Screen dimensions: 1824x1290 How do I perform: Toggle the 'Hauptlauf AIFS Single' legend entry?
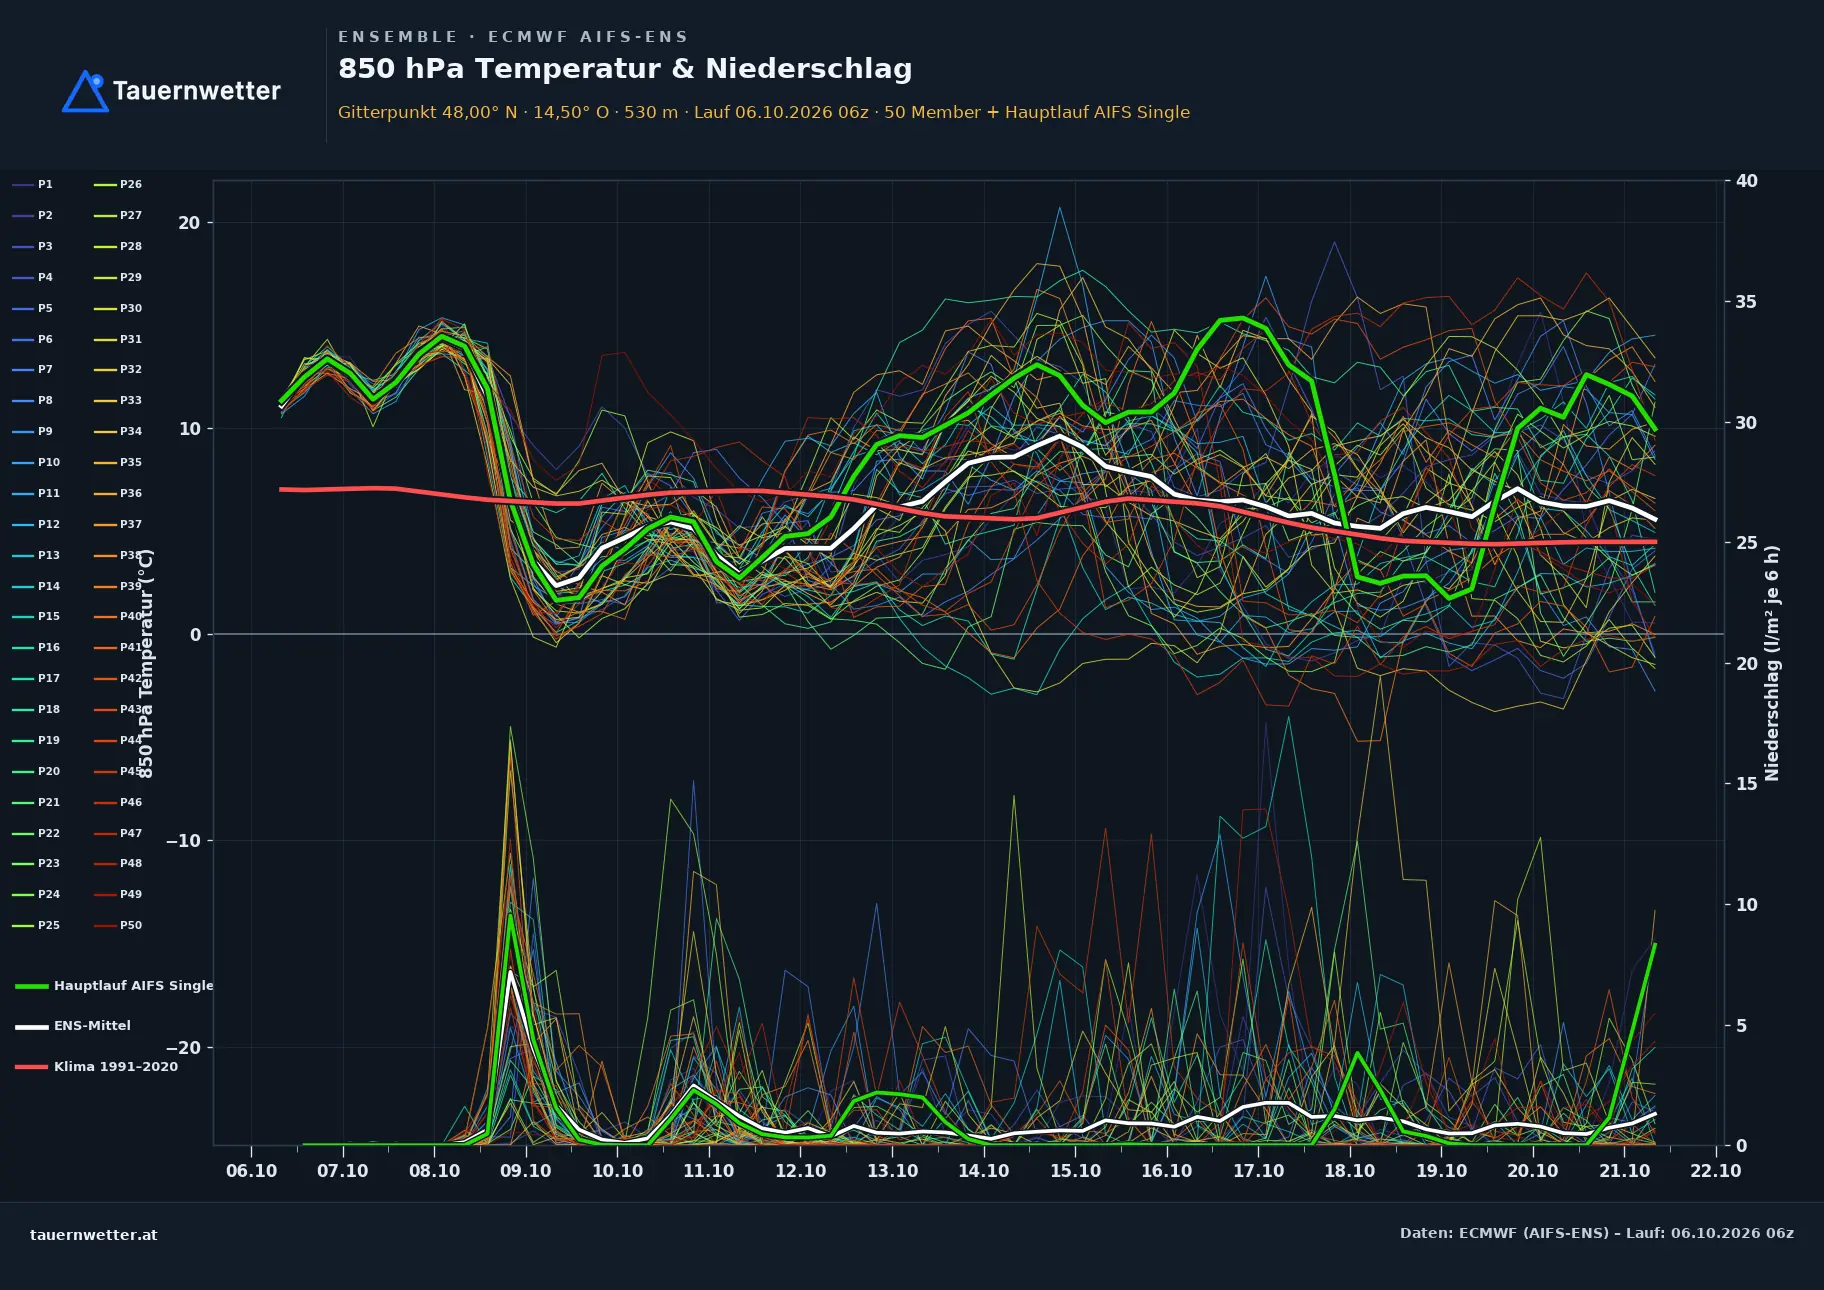(x=114, y=986)
